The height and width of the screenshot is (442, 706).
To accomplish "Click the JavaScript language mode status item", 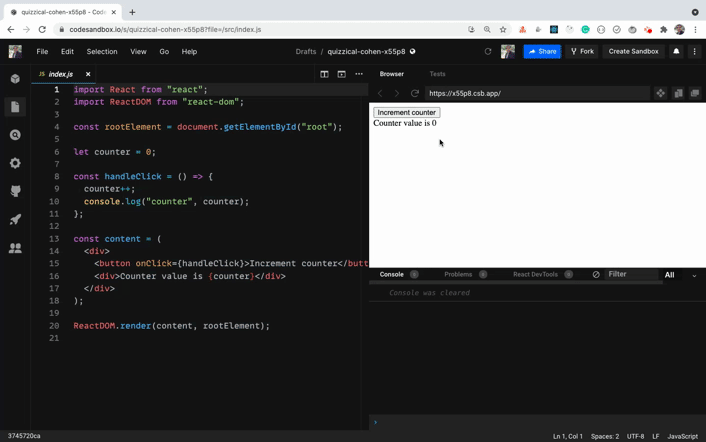I will (683, 436).
